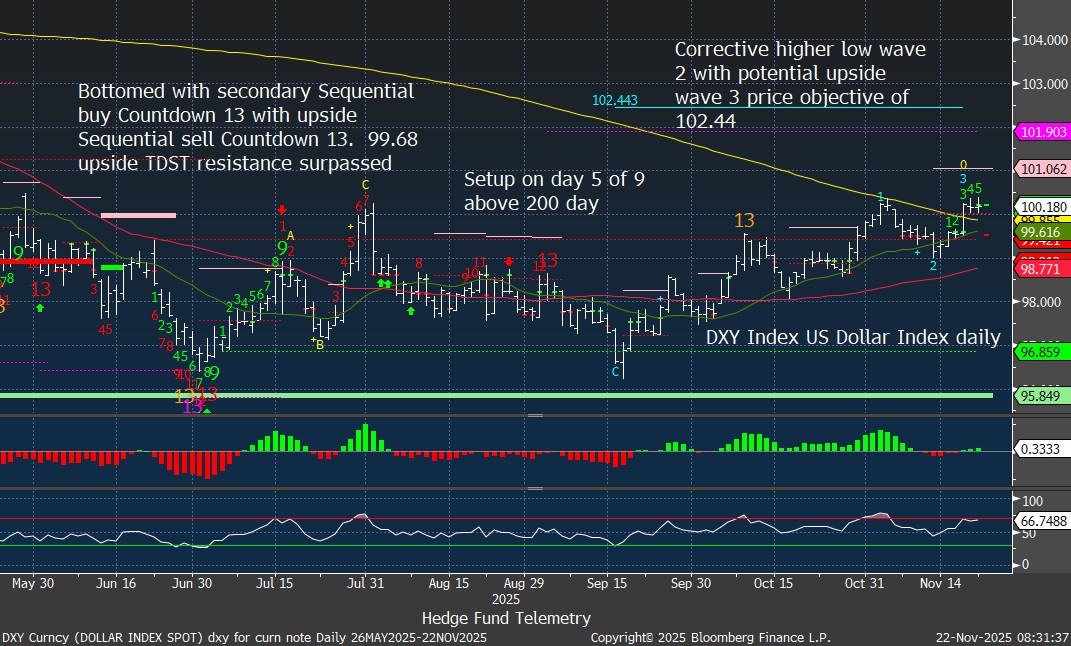Click the green 96.859 price tag
Screen dimensions: 1071x646
(1043, 353)
